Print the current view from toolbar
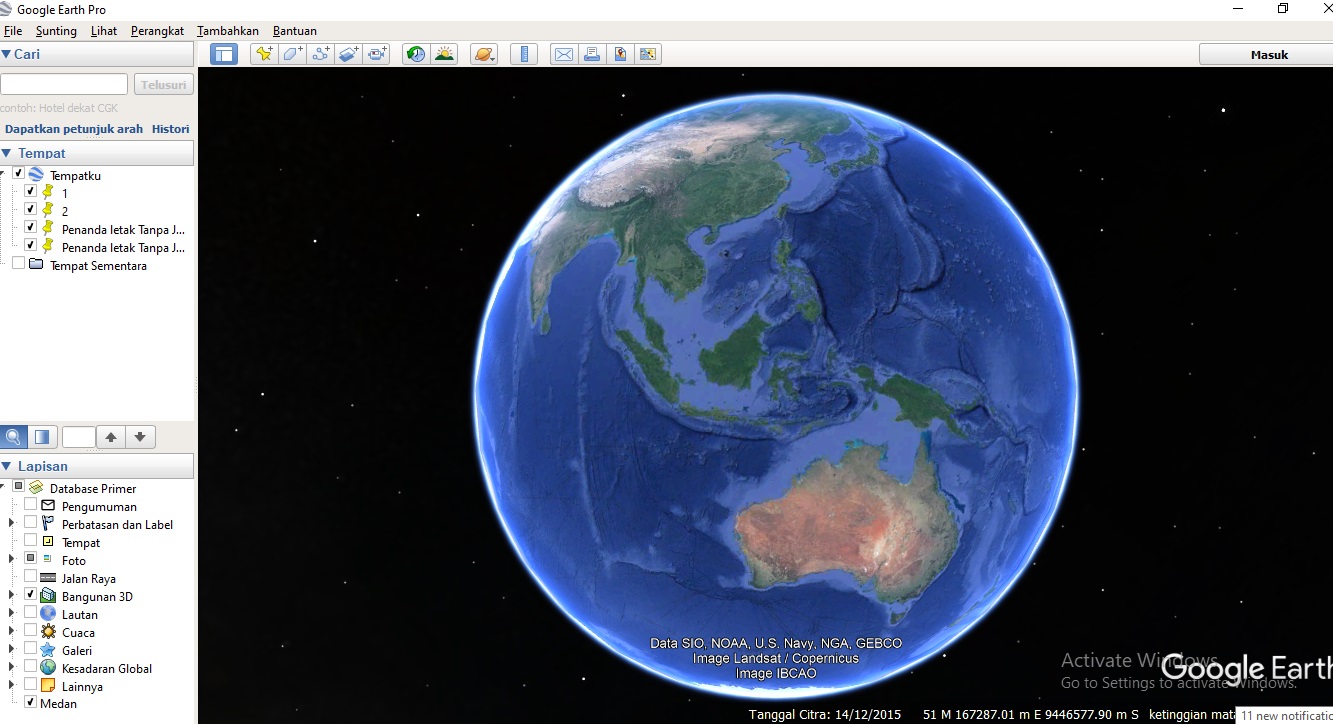This screenshot has height=724, width=1333. coord(592,54)
